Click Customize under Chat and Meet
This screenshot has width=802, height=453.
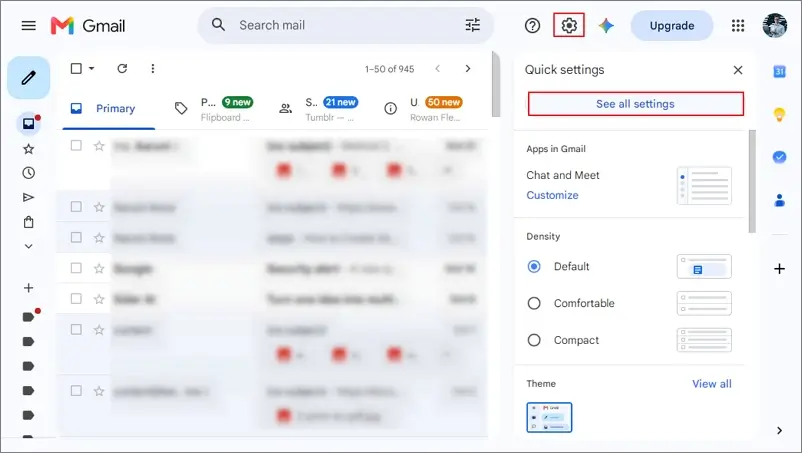coord(552,195)
